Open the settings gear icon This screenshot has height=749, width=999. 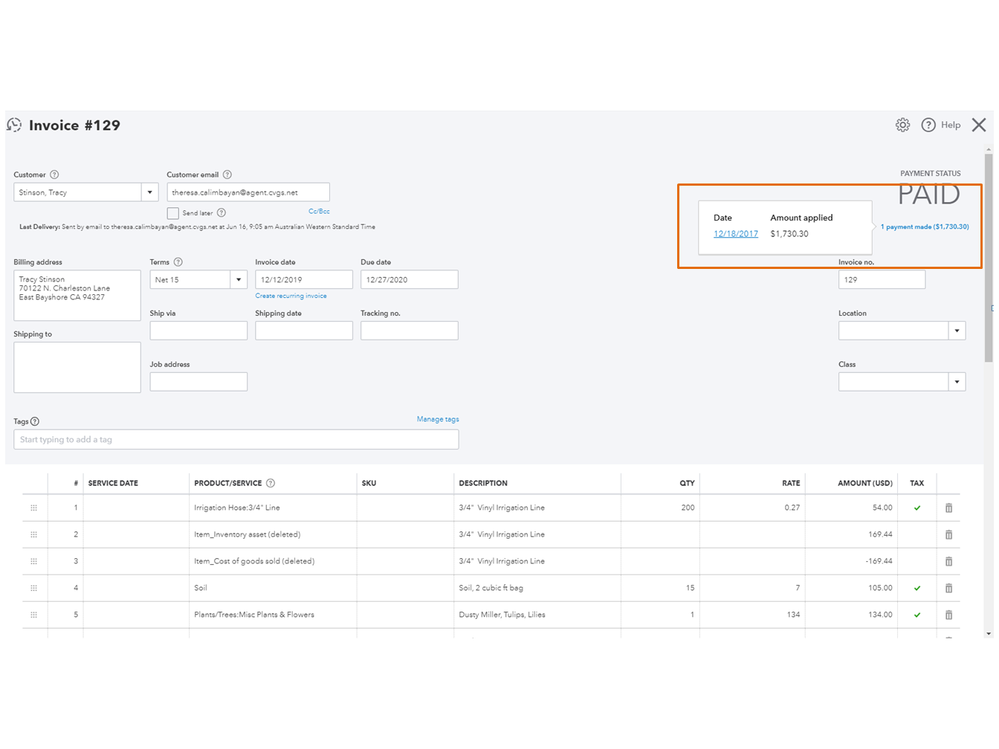tap(902, 125)
